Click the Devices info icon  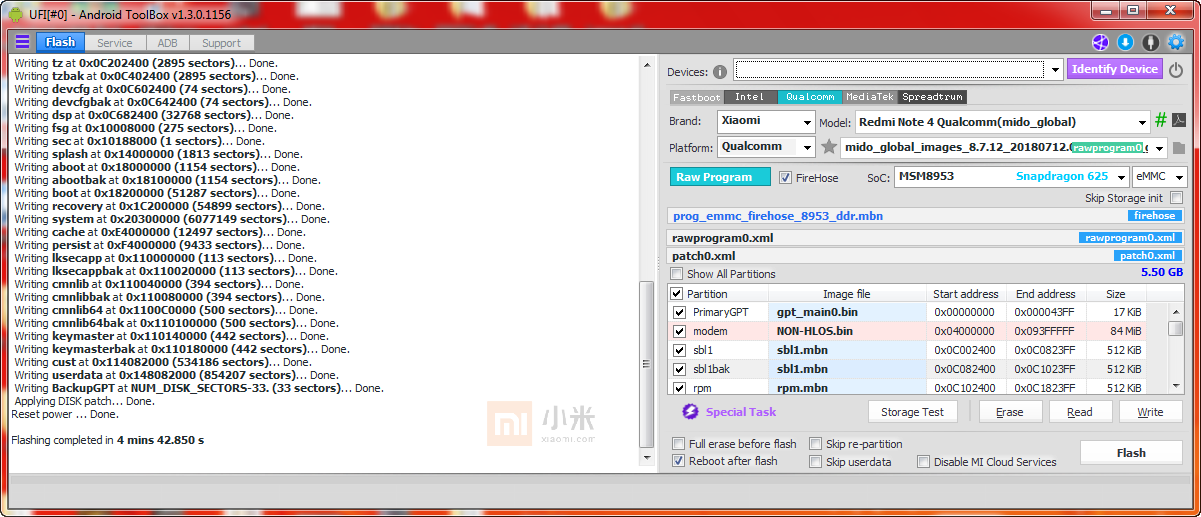720,72
